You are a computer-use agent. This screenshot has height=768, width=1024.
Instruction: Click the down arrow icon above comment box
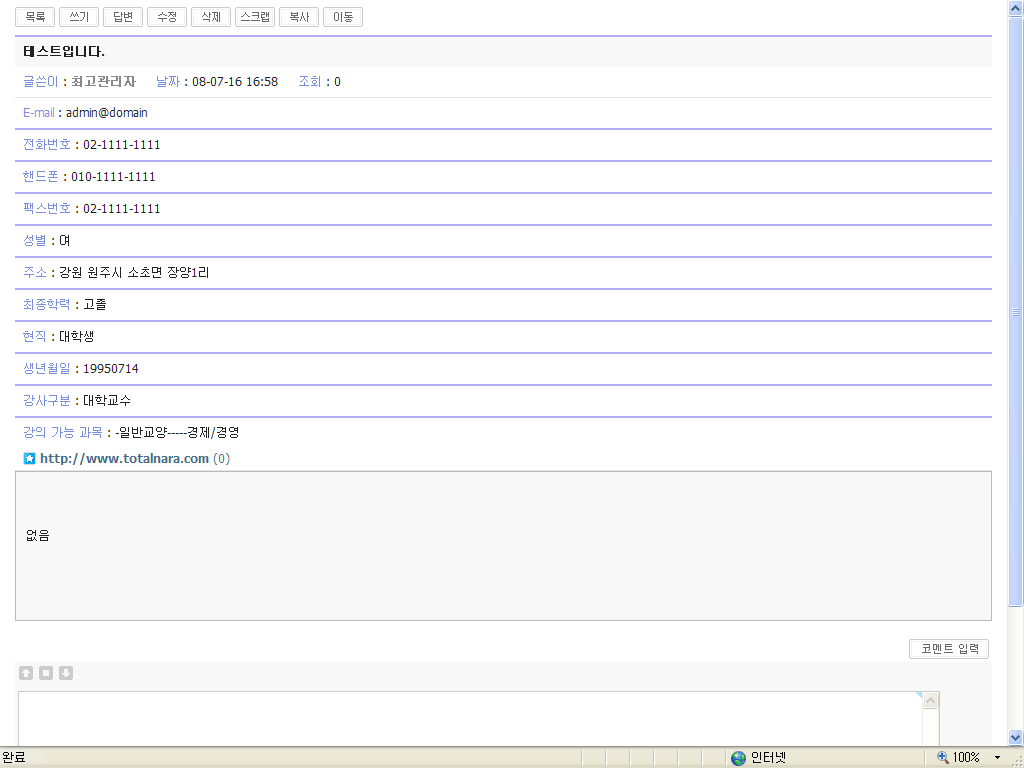pos(66,673)
